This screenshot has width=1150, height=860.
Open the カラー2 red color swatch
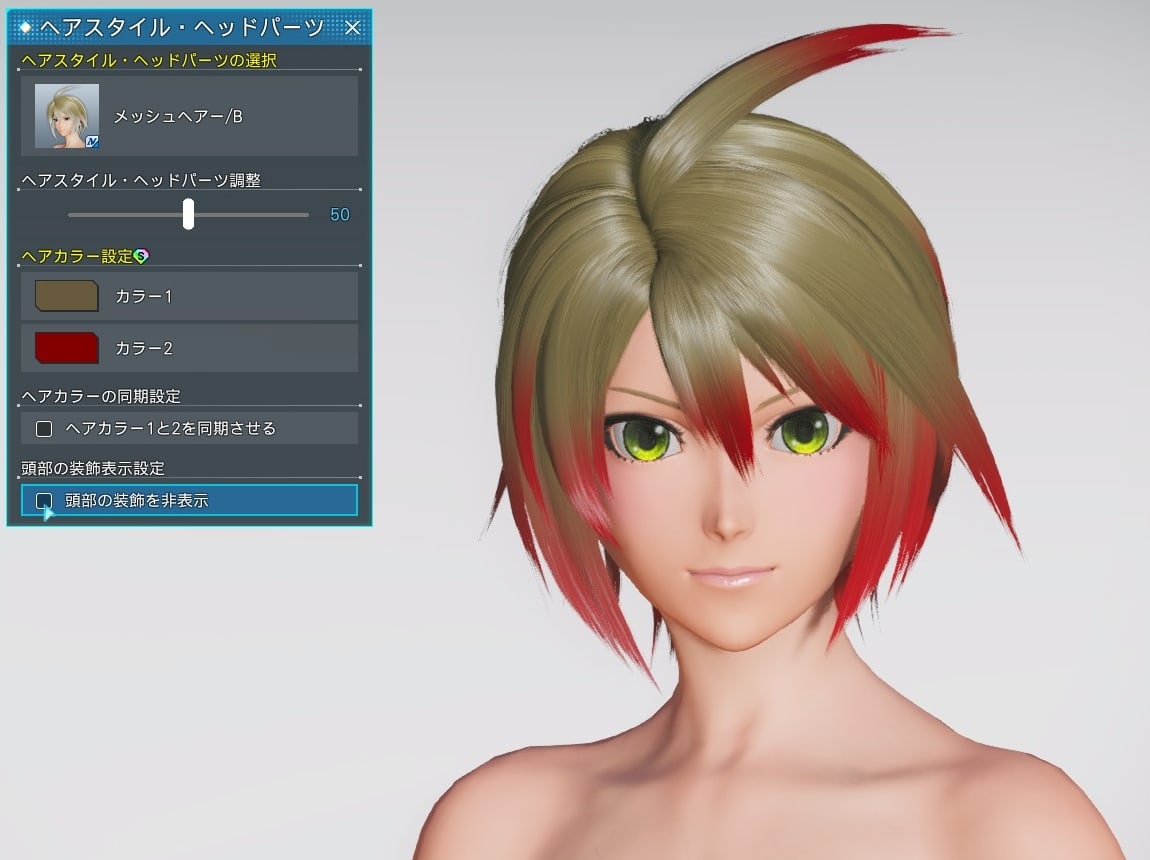coord(67,348)
